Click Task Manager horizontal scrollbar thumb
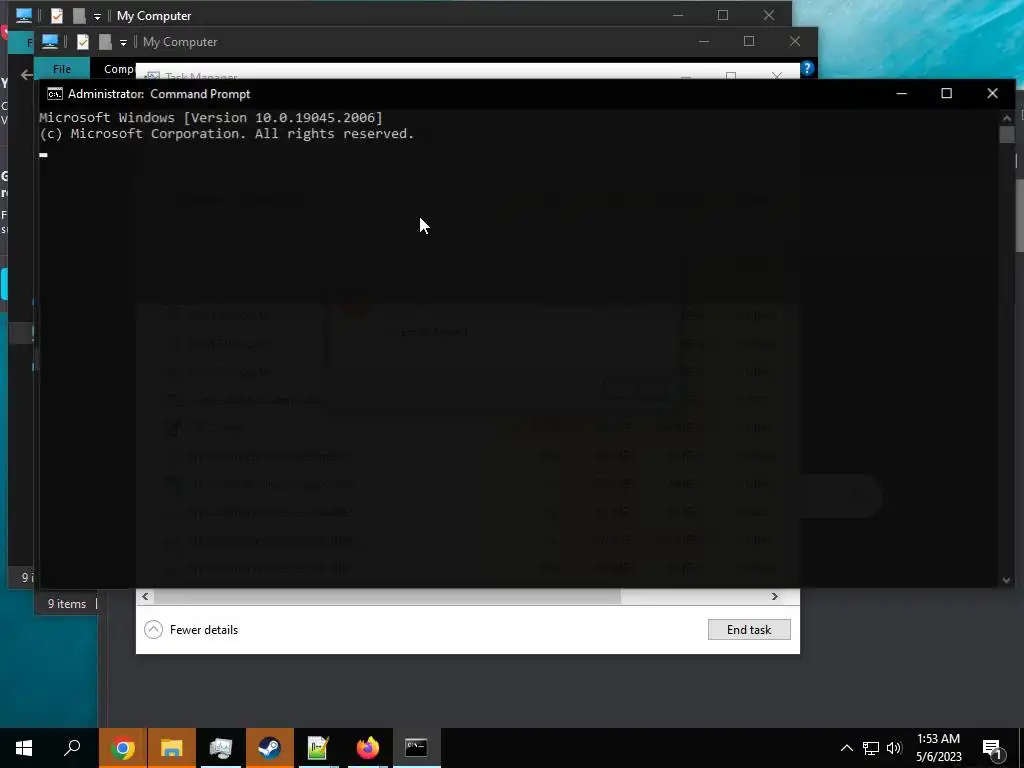 [x=387, y=596]
